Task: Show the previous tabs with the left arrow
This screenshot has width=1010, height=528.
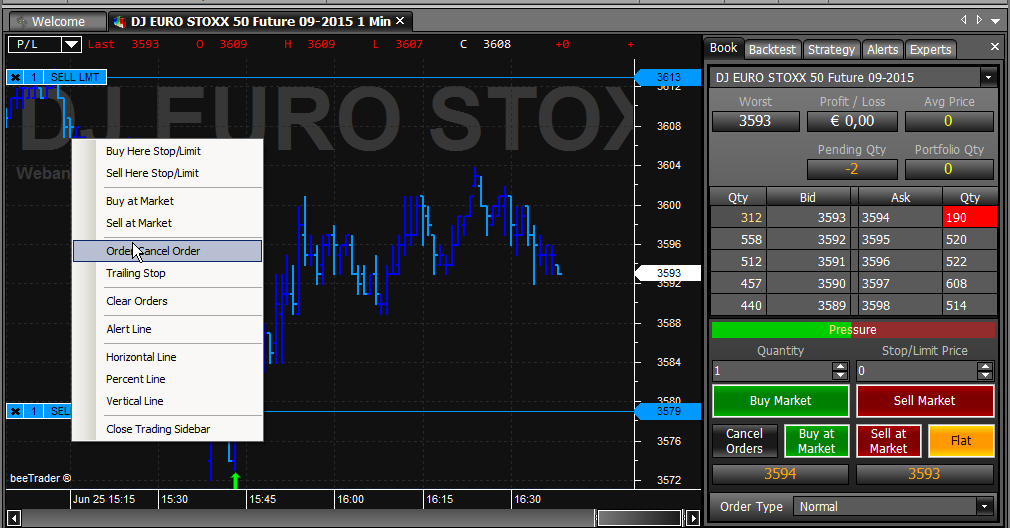Action: click(x=964, y=20)
